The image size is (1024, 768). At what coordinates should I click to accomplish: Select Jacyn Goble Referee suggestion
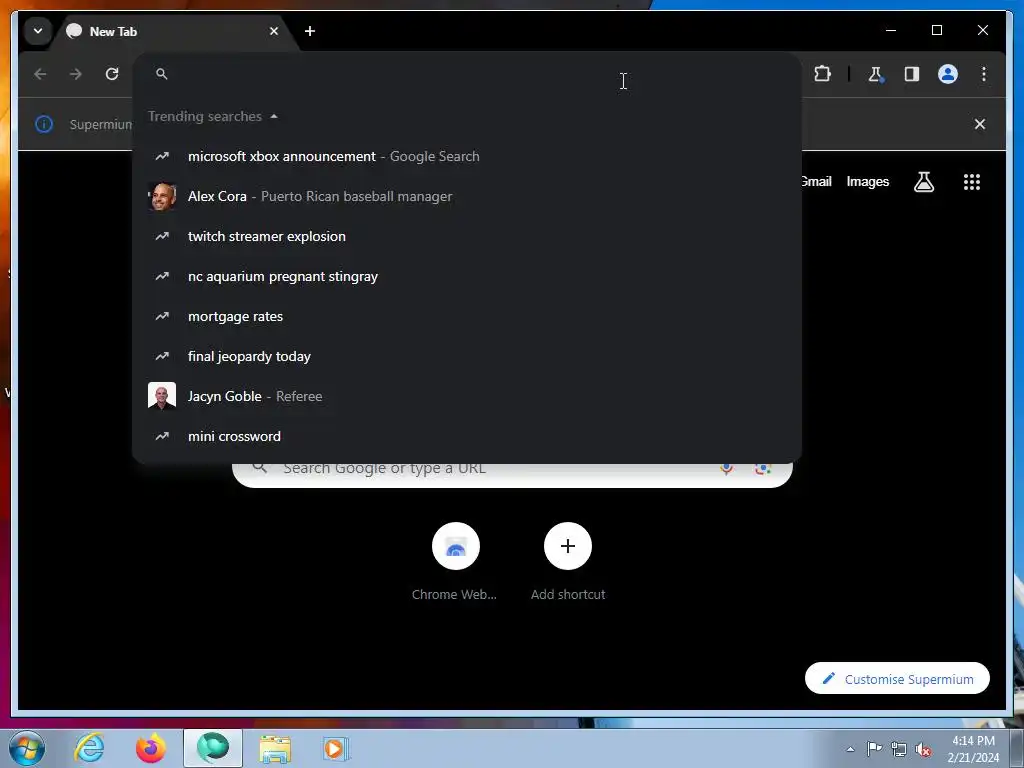(x=467, y=396)
